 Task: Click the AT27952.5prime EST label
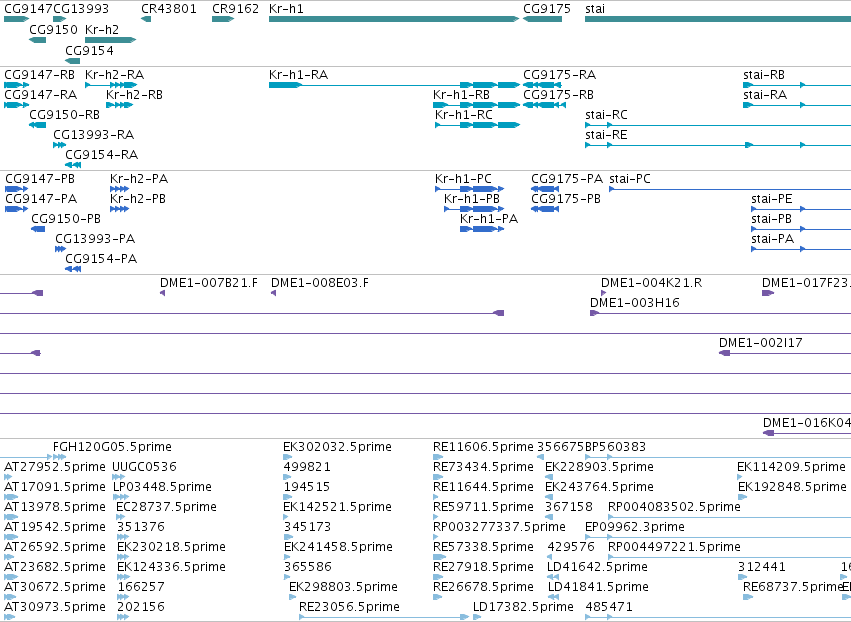[x=55, y=467]
